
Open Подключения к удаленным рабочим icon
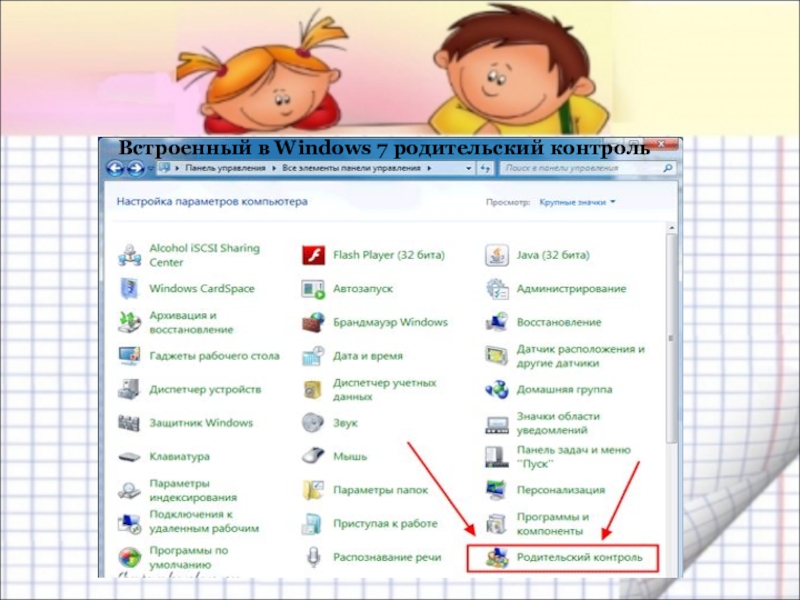coord(130,523)
